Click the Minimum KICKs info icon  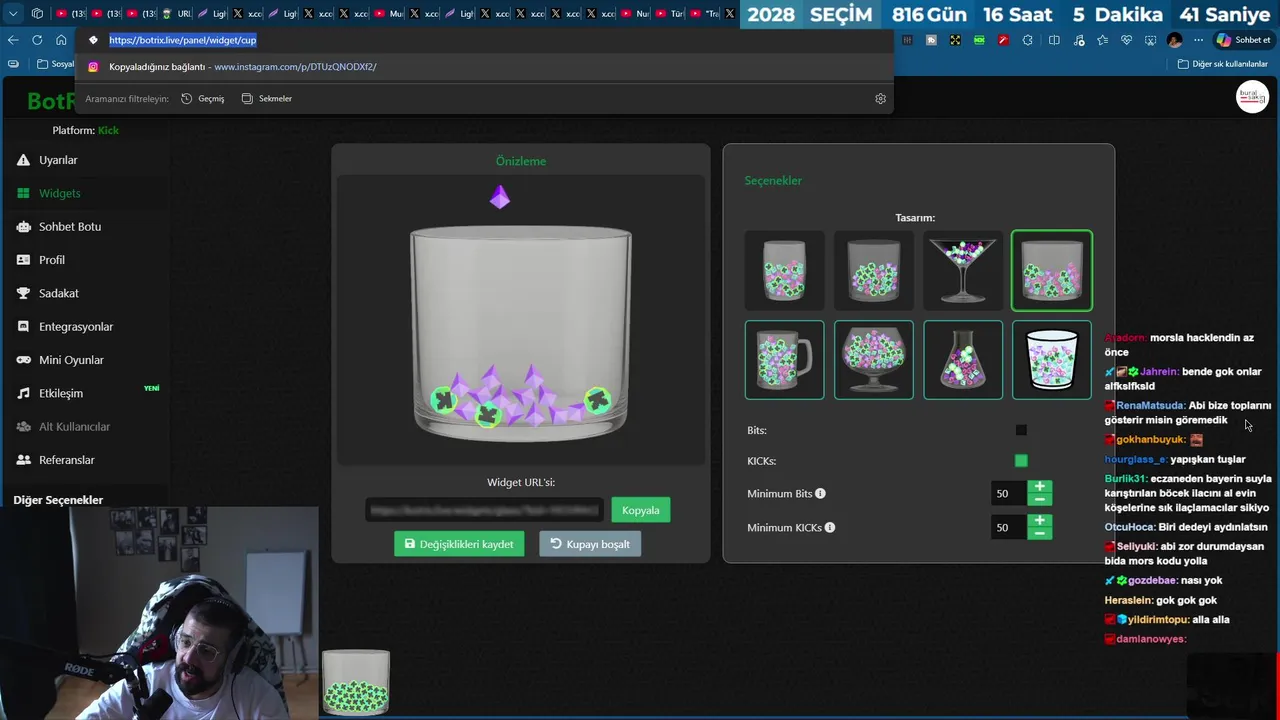point(829,527)
